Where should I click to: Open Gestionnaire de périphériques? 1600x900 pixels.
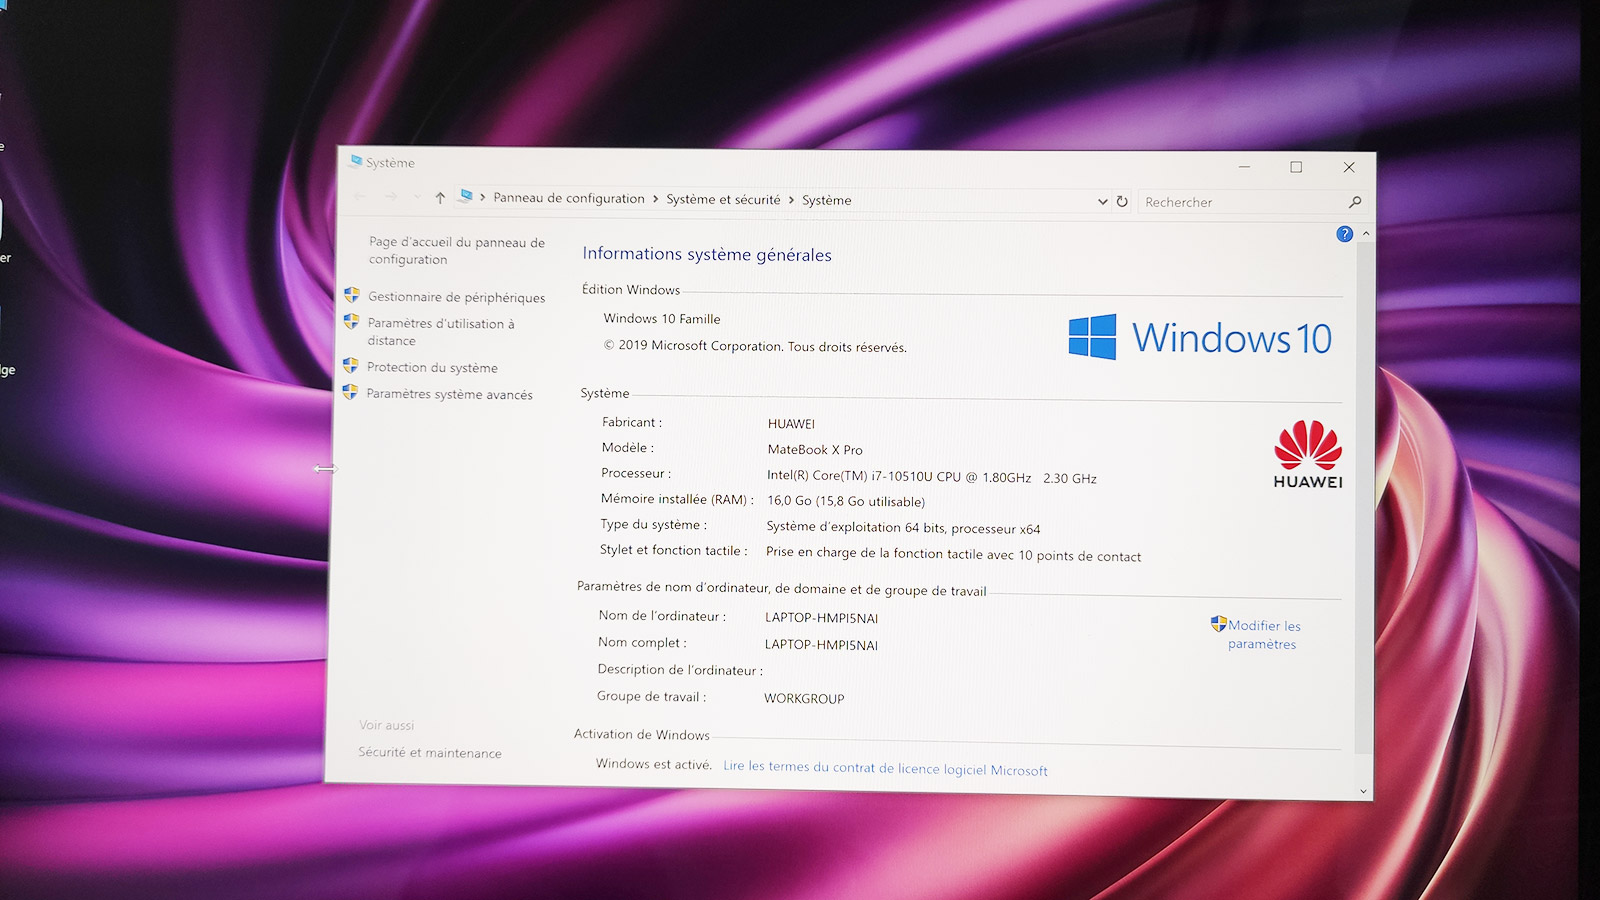pyautogui.click(x=457, y=297)
